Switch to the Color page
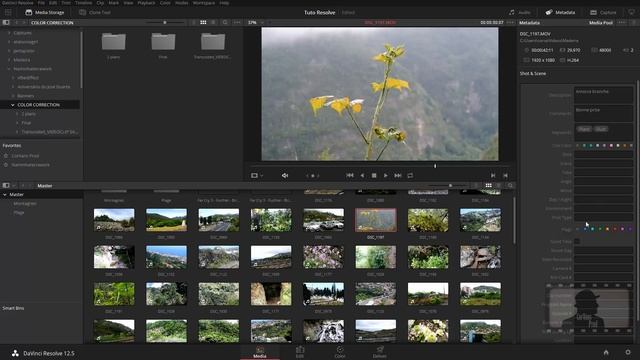 340,352
